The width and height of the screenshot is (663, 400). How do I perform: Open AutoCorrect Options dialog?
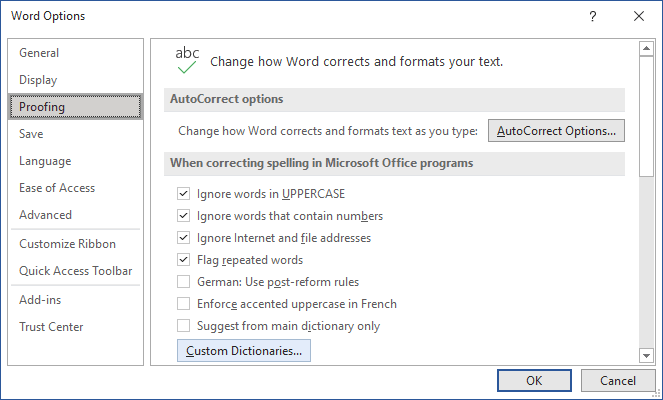click(556, 131)
